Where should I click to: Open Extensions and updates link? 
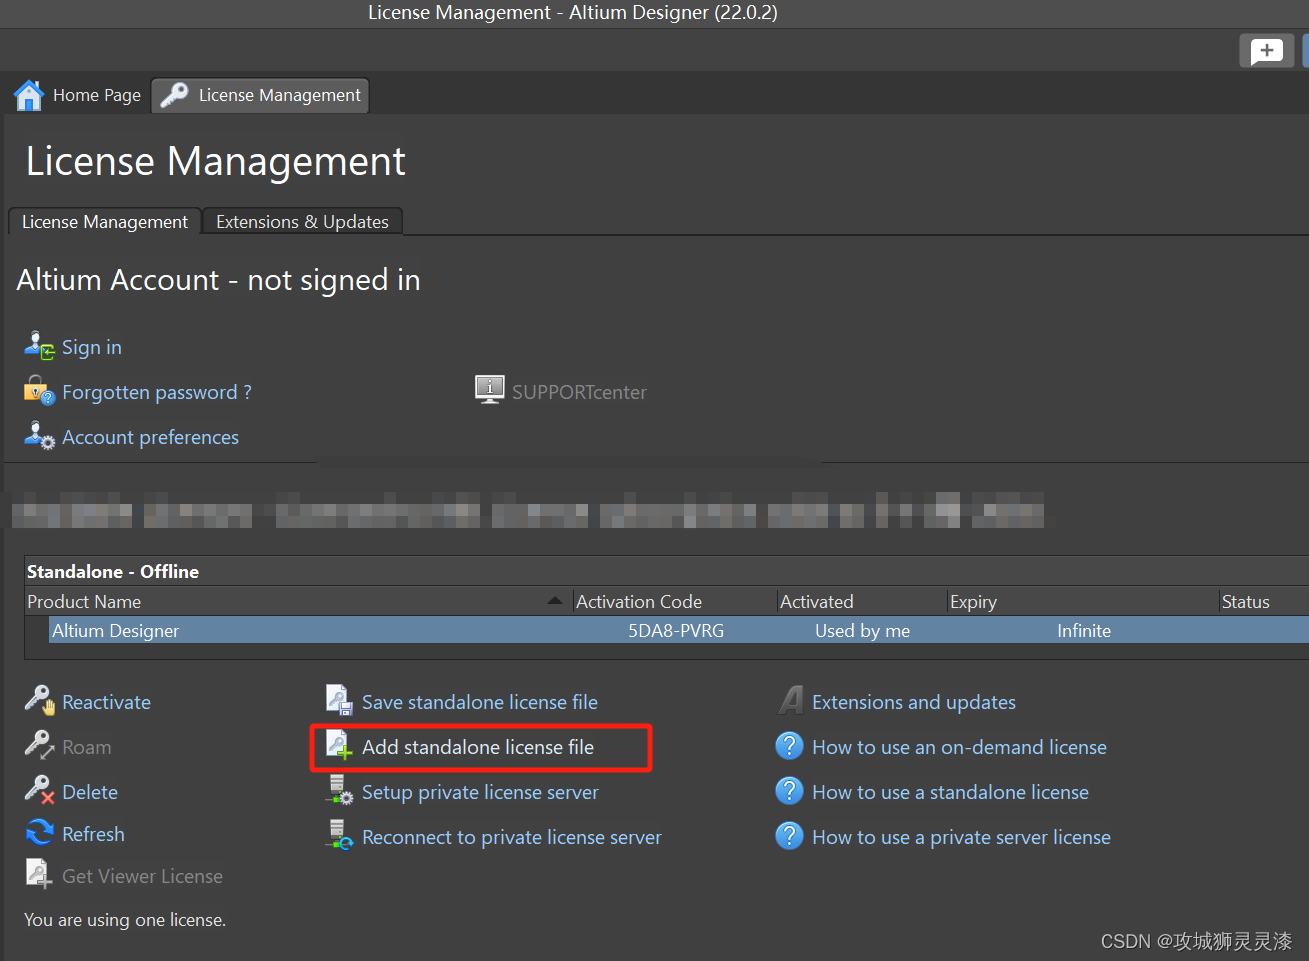coord(914,702)
